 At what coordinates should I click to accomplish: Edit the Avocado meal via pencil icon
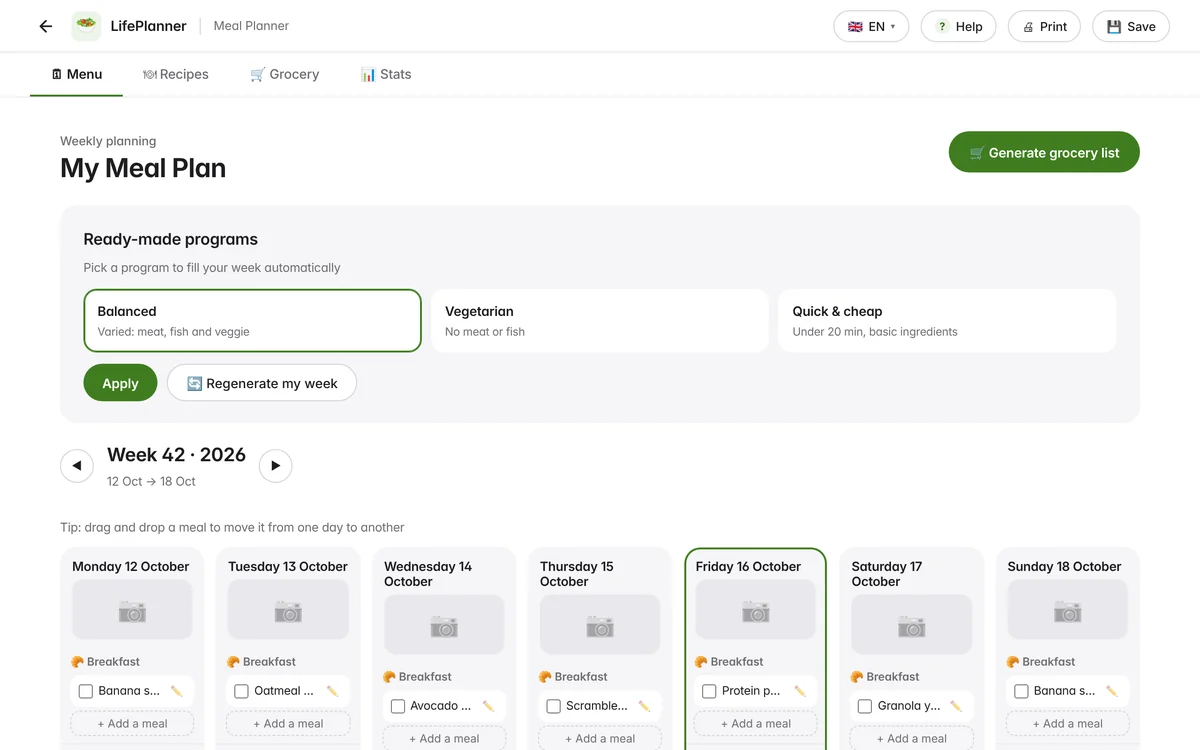[489, 706]
